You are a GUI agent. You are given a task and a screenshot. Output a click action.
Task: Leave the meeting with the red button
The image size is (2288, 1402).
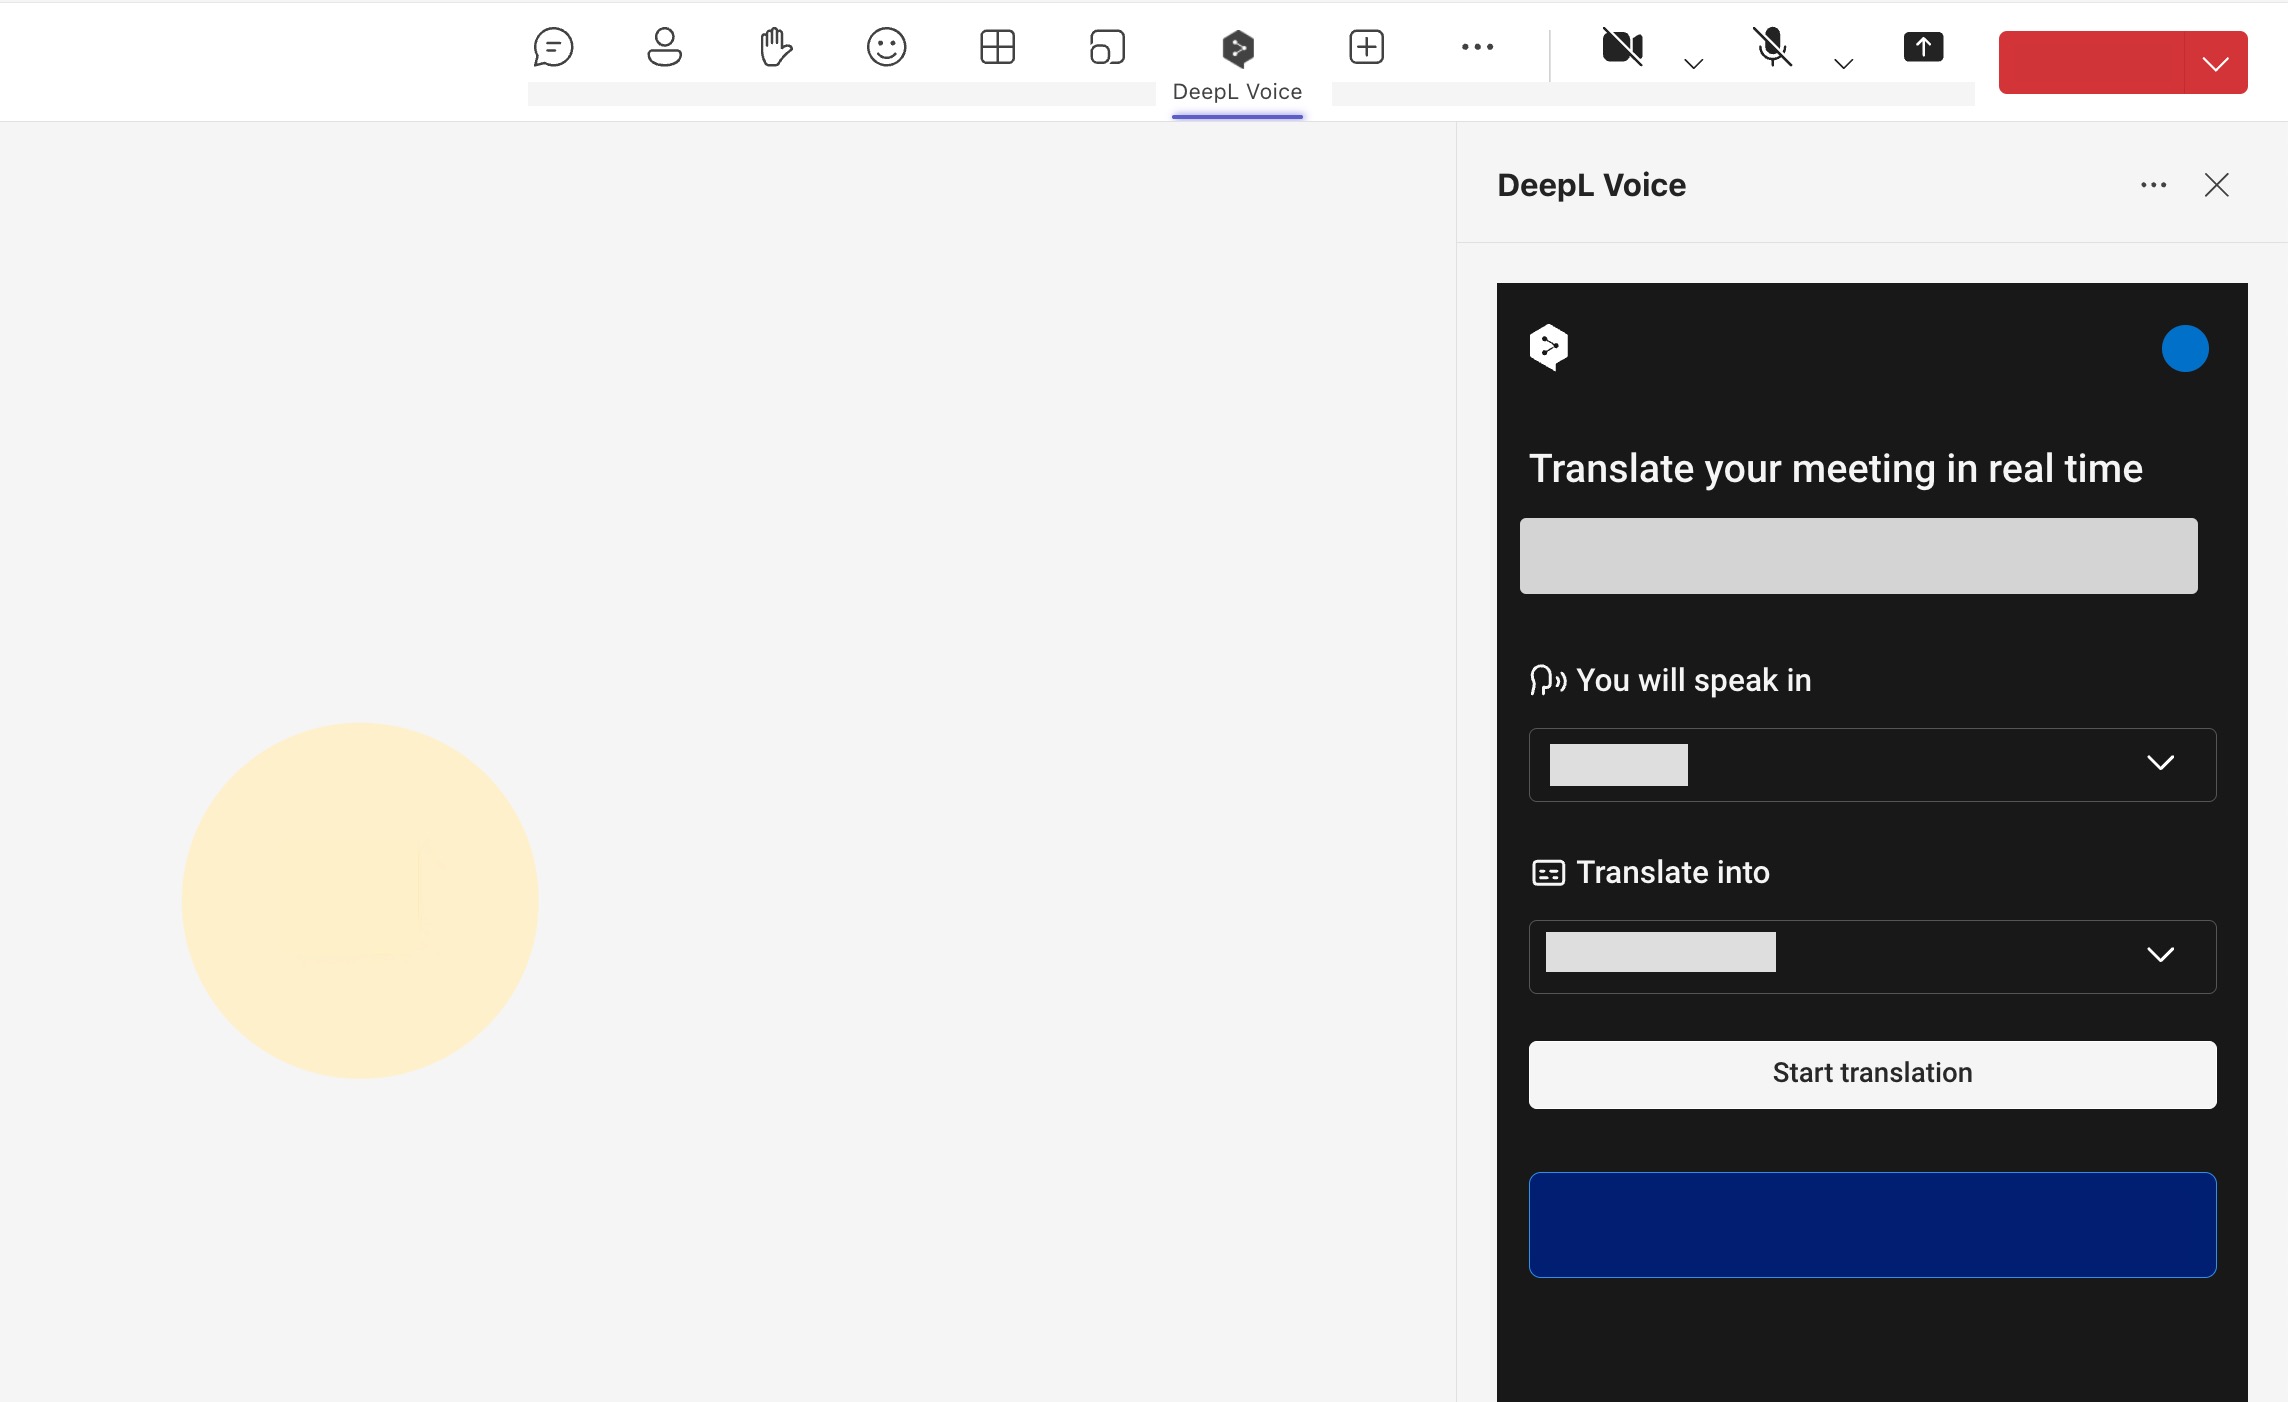(2090, 62)
